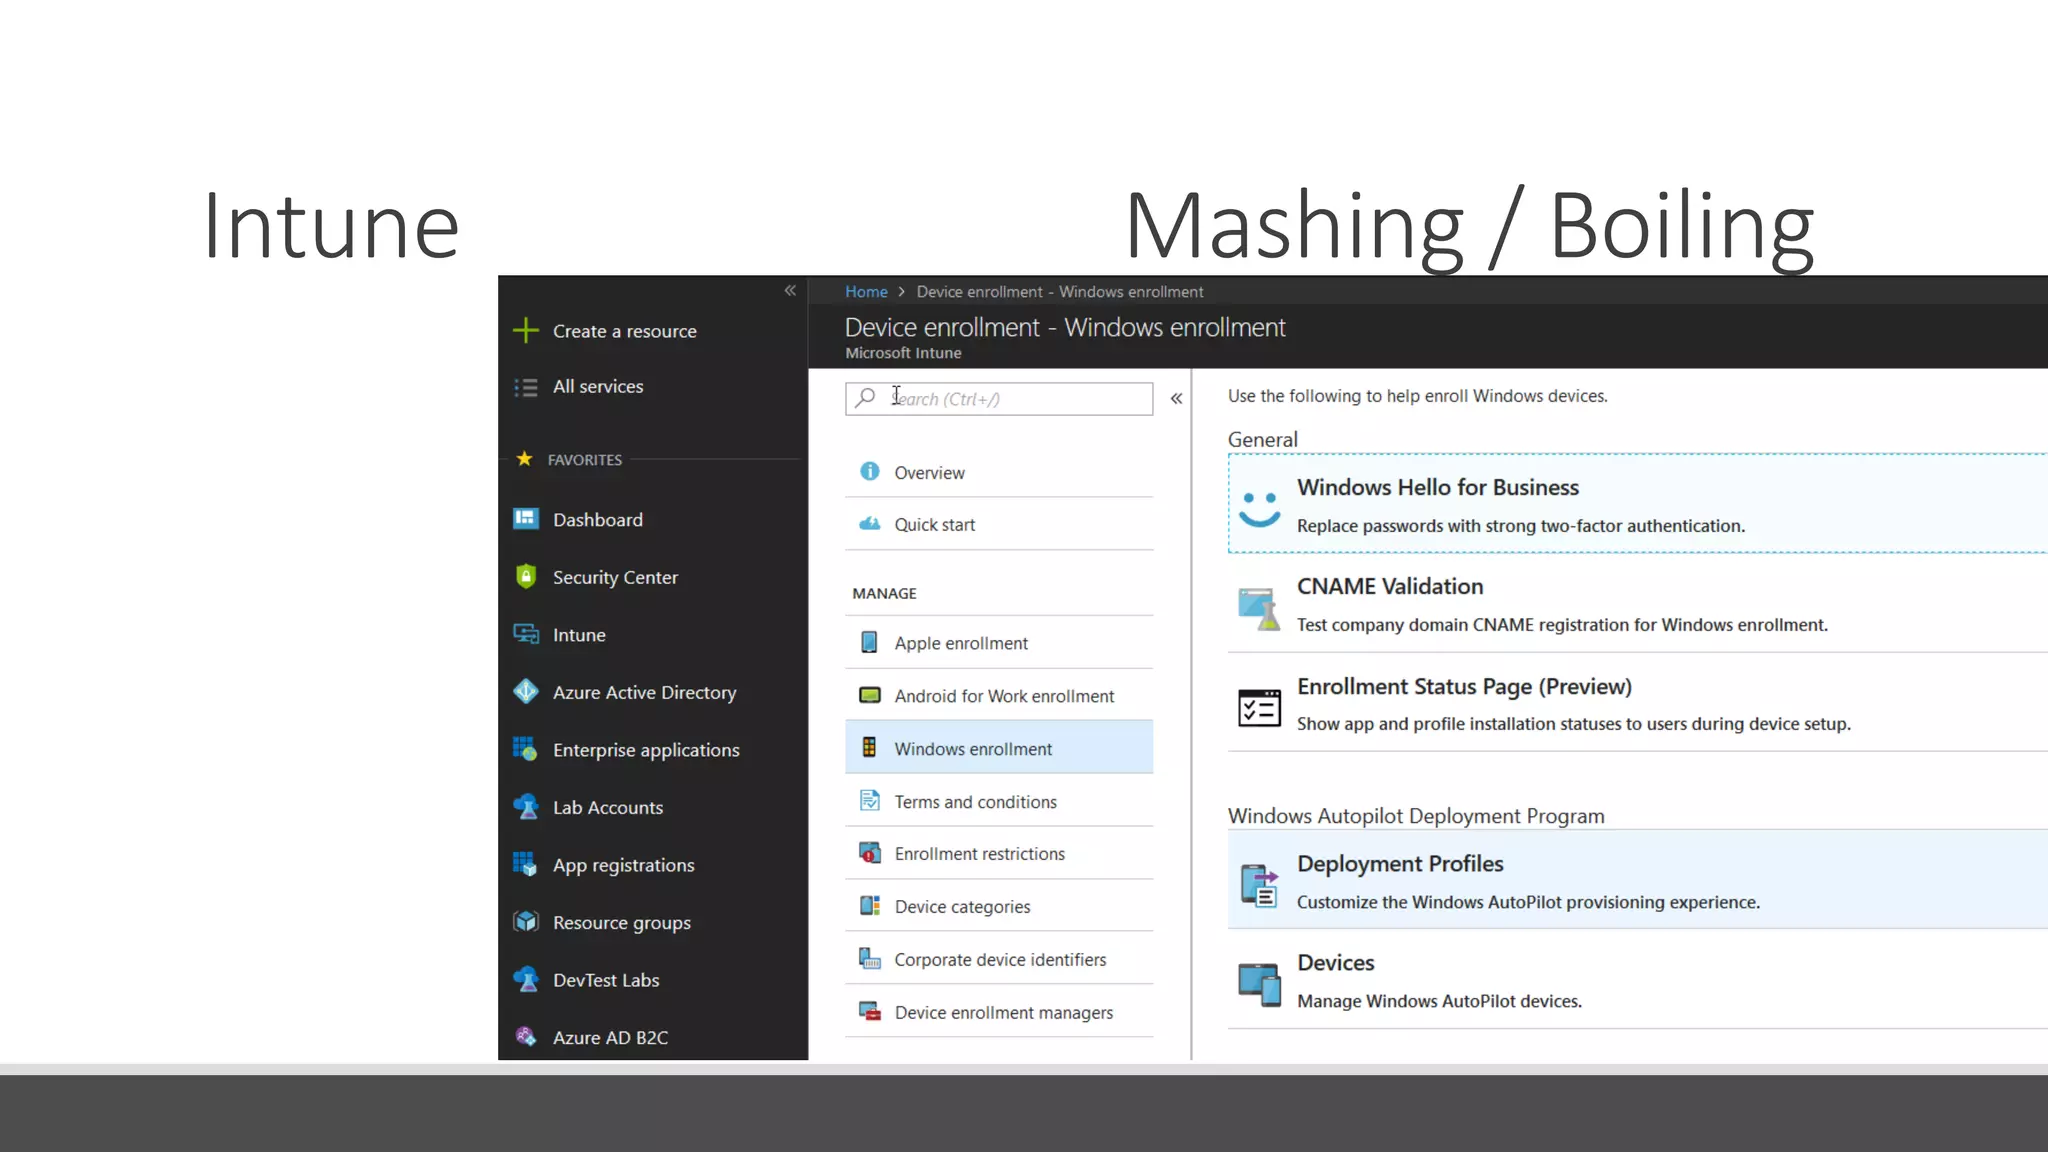2048x1152 pixels.
Task: Click the Windows Hello smiley face icon
Action: (1259, 509)
